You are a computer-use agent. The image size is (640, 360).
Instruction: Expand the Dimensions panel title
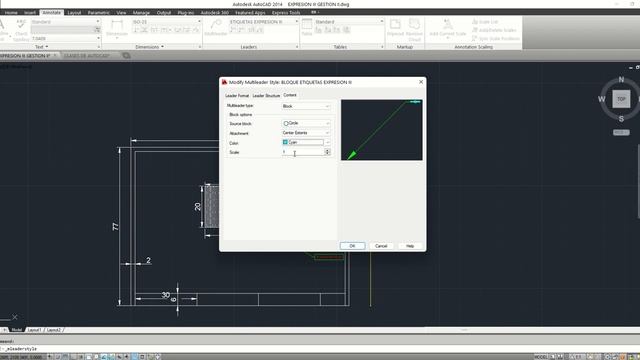tap(149, 47)
